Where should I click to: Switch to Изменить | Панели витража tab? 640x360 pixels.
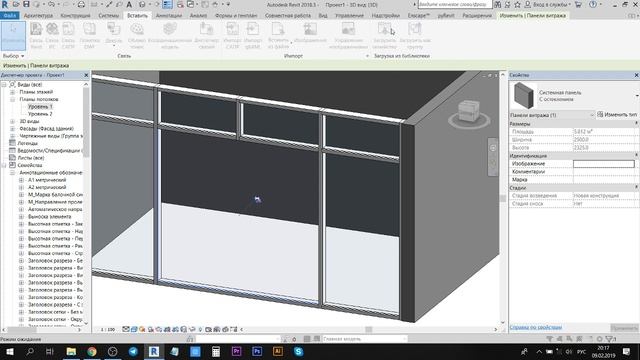click(x=533, y=16)
